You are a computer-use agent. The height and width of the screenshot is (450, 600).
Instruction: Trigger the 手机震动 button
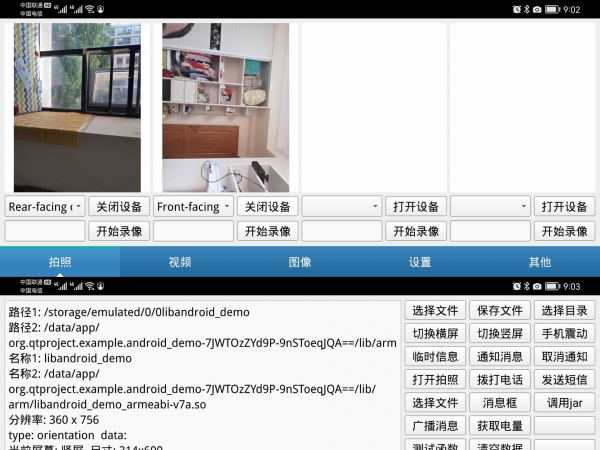point(564,334)
